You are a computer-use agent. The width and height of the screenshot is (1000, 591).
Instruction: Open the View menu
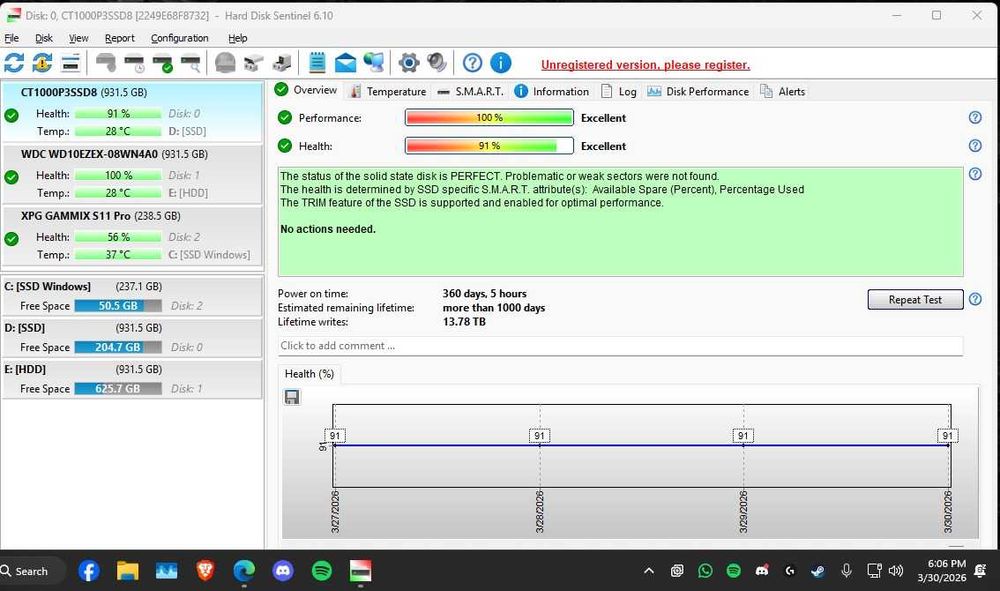(78, 38)
